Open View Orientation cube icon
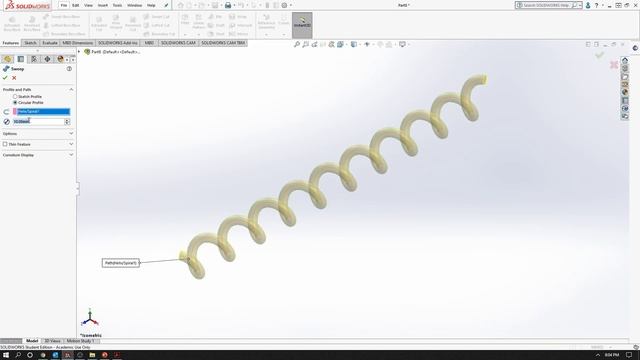The height and width of the screenshot is (360, 640). [x=340, y=44]
